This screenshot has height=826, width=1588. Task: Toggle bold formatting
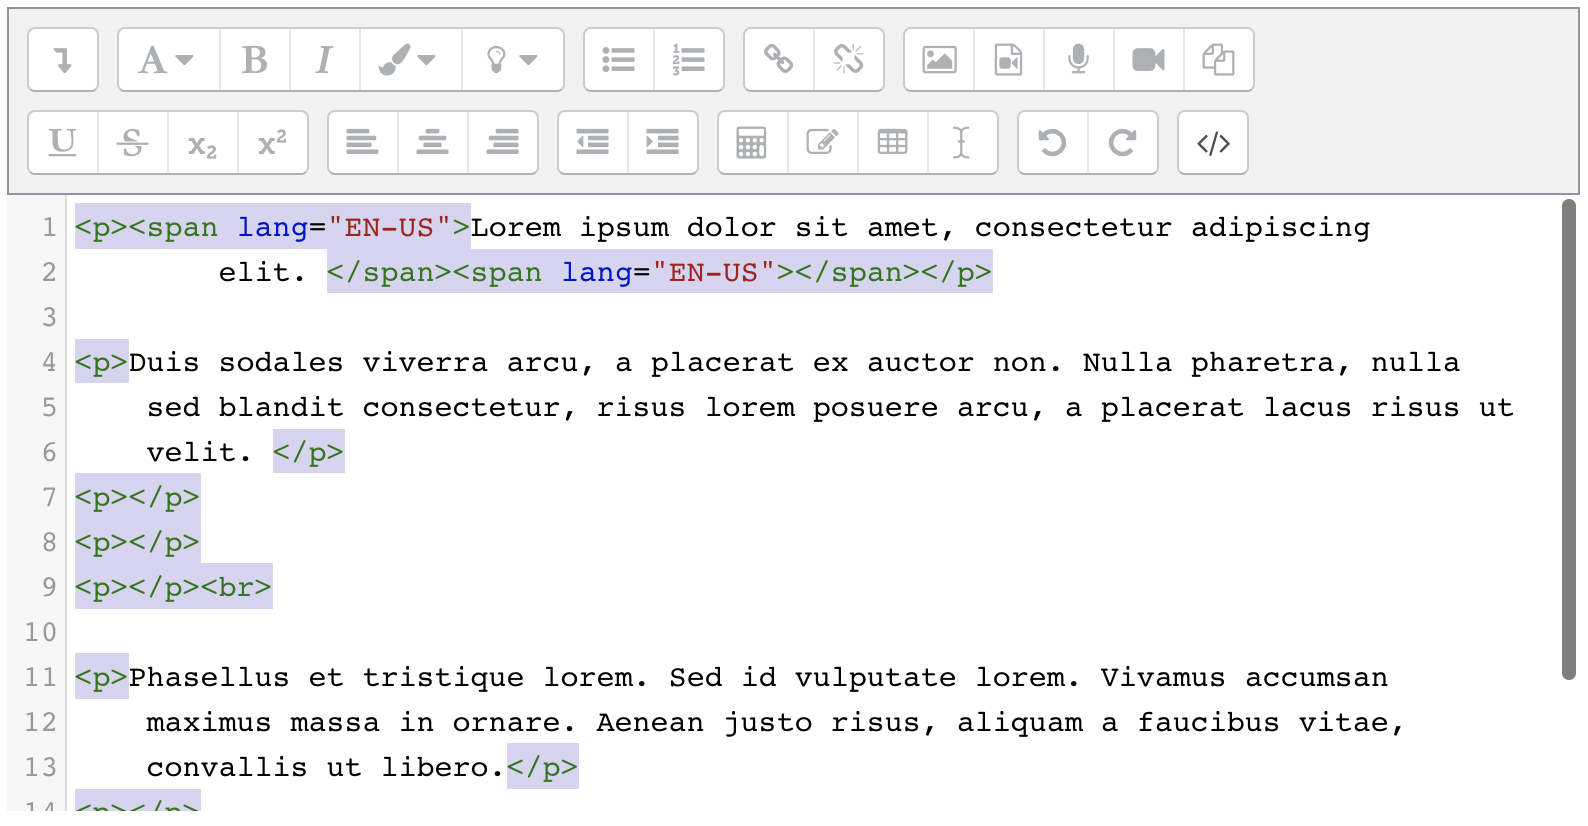255,60
